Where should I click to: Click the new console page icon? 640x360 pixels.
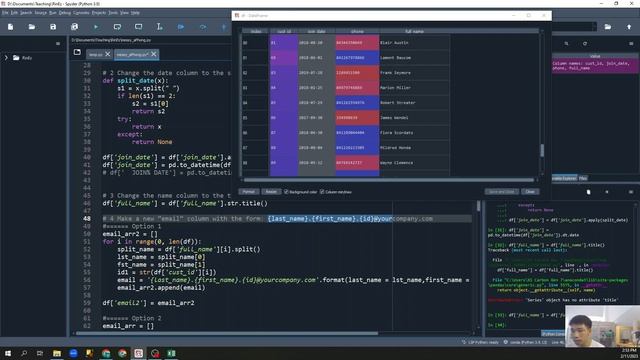[589, 192]
